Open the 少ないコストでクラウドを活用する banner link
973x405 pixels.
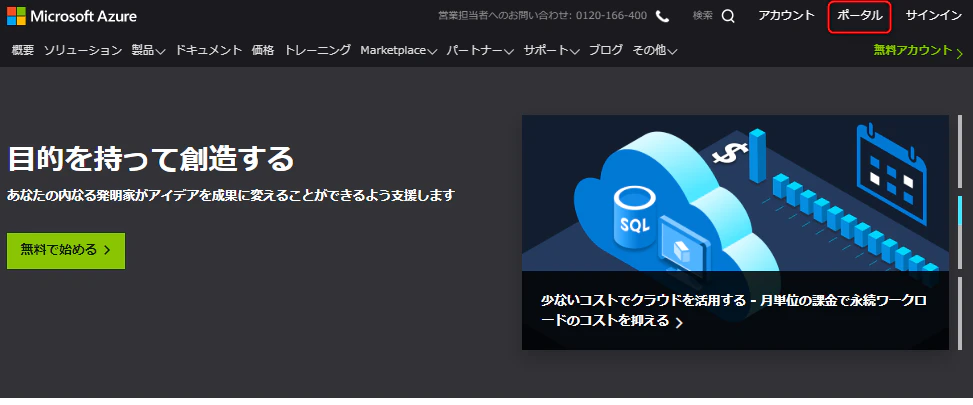734,311
